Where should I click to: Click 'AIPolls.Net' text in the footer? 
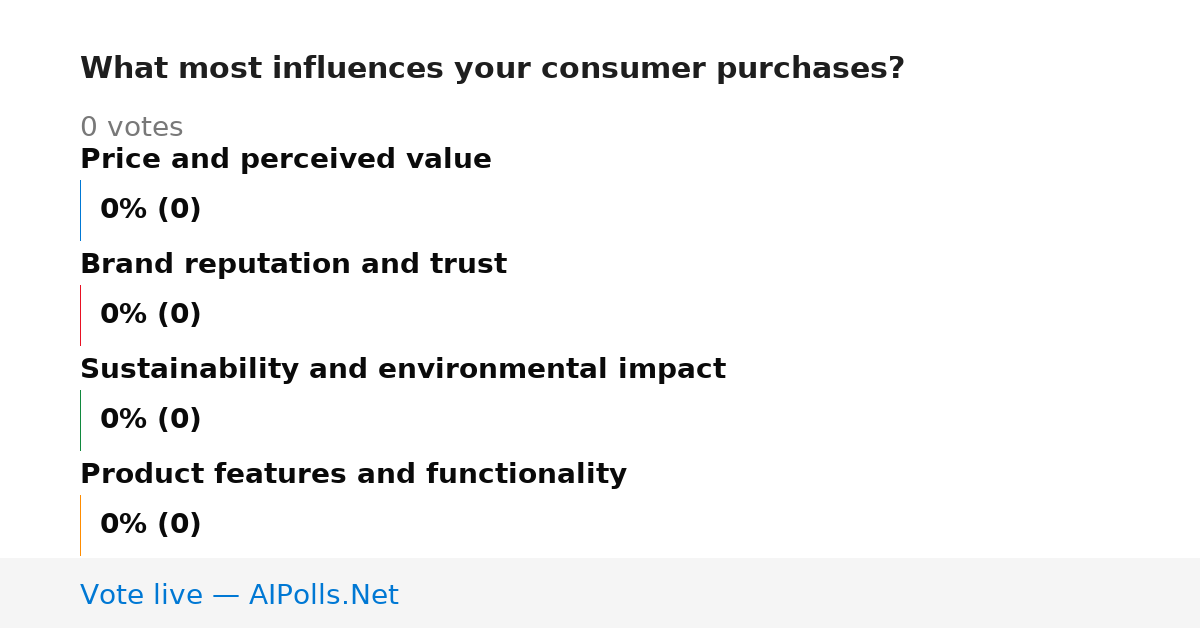pos(324,596)
